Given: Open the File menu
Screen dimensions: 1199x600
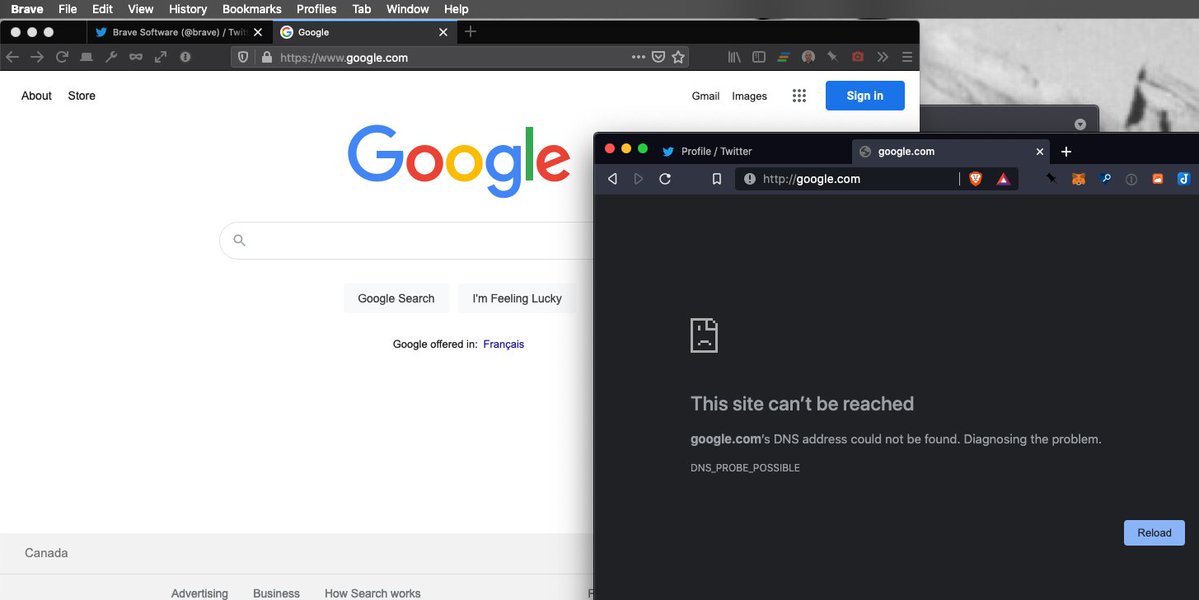Looking at the screenshot, I should pyautogui.click(x=67, y=9).
